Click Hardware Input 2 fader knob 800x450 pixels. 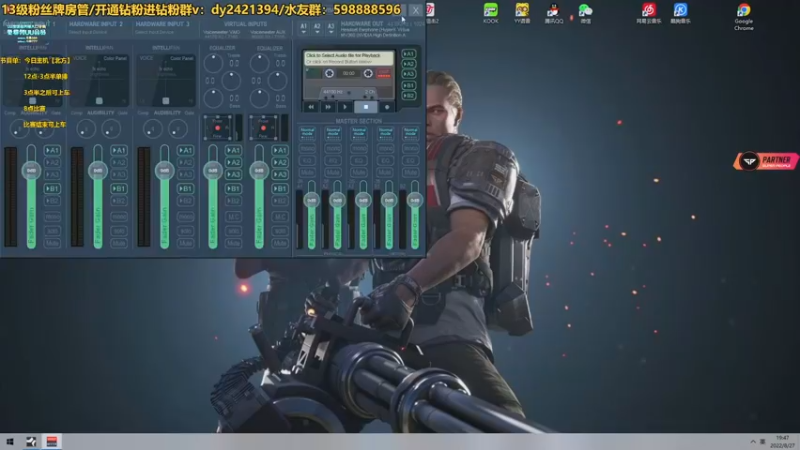pyautogui.click(x=97, y=170)
